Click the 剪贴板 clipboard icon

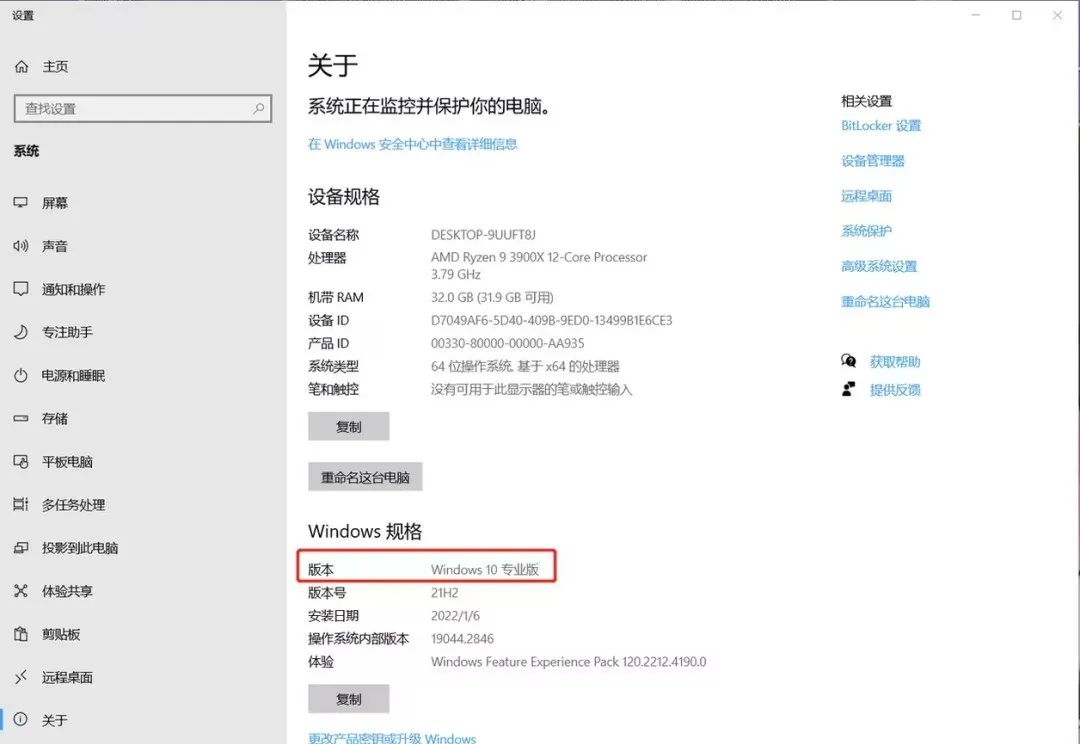coord(21,634)
